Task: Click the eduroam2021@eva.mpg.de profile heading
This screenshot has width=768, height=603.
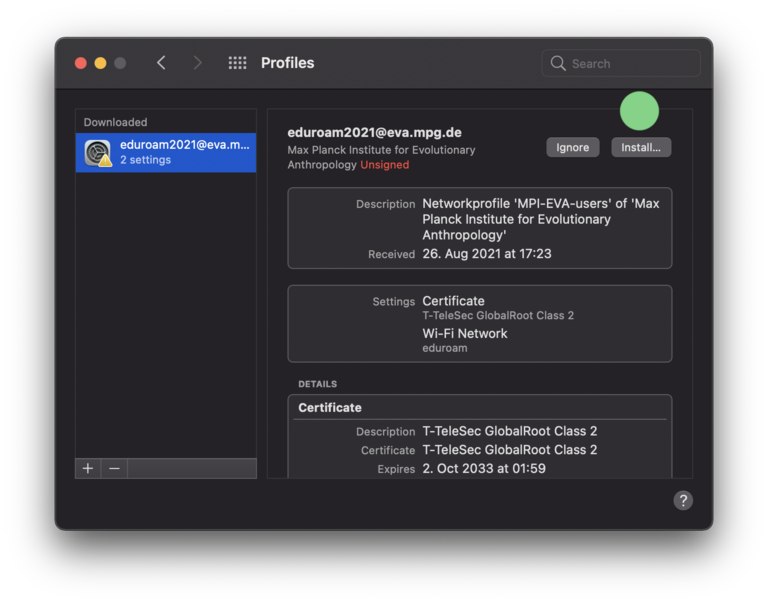Action: [374, 132]
